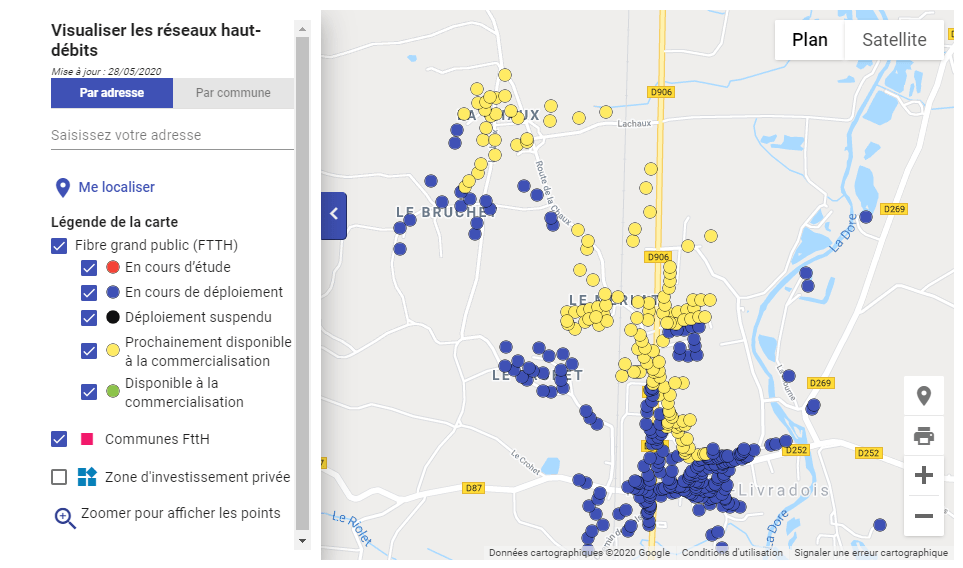The height and width of the screenshot is (568, 963).
Task: Switch to the Par commune tab
Action: [x=233, y=93]
